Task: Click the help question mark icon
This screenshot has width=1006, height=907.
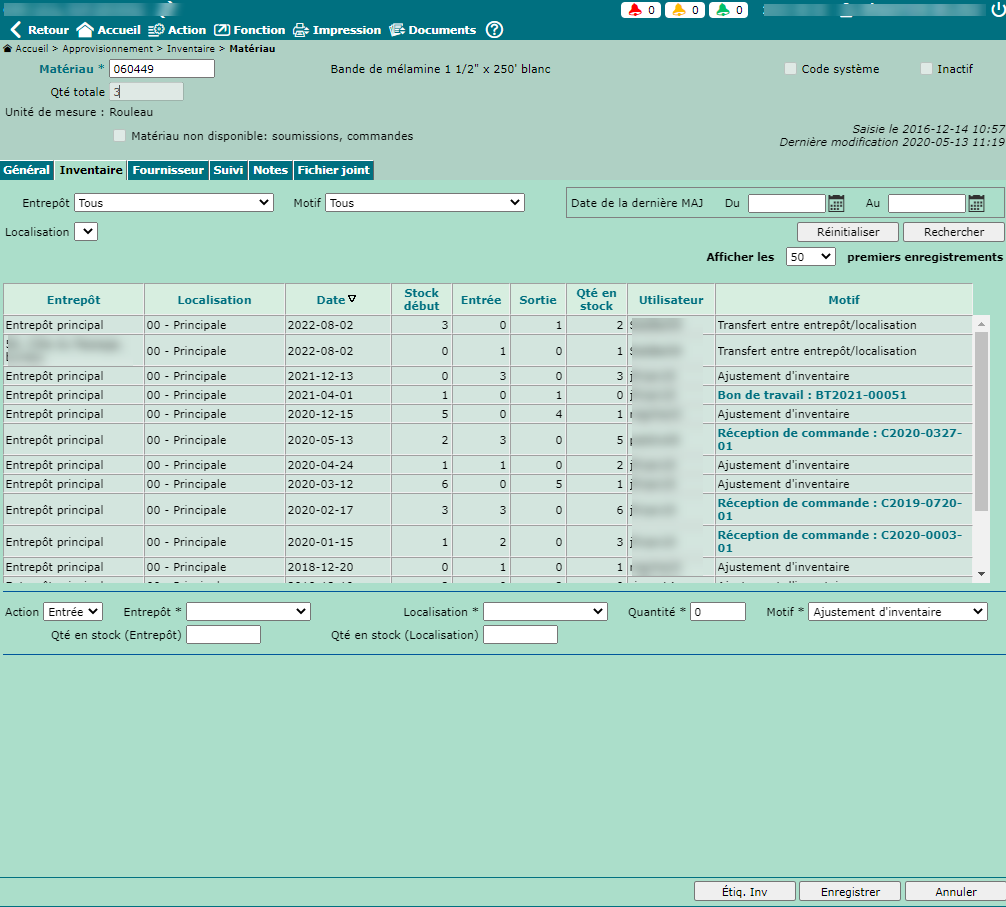Action: click(x=494, y=30)
